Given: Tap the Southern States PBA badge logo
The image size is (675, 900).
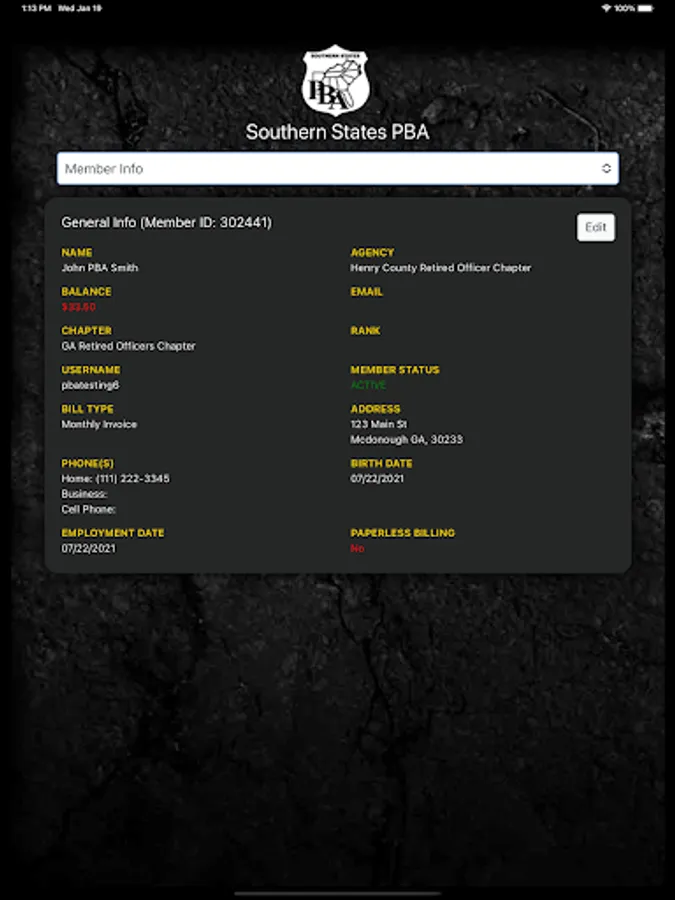Looking at the screenshot, I should tap(336, 80).
